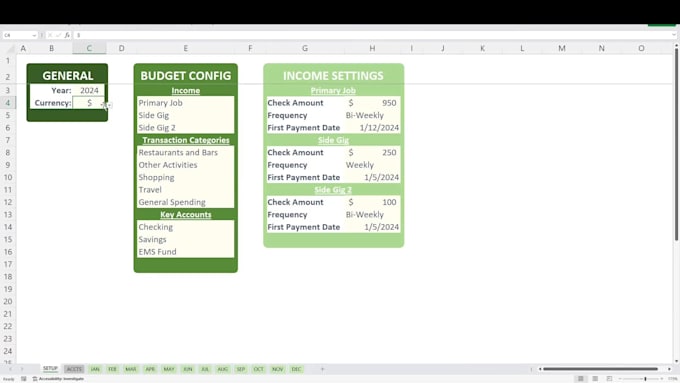Open the JUL sheet tab
Screen dimensions: 680x383
coord(205,369)
